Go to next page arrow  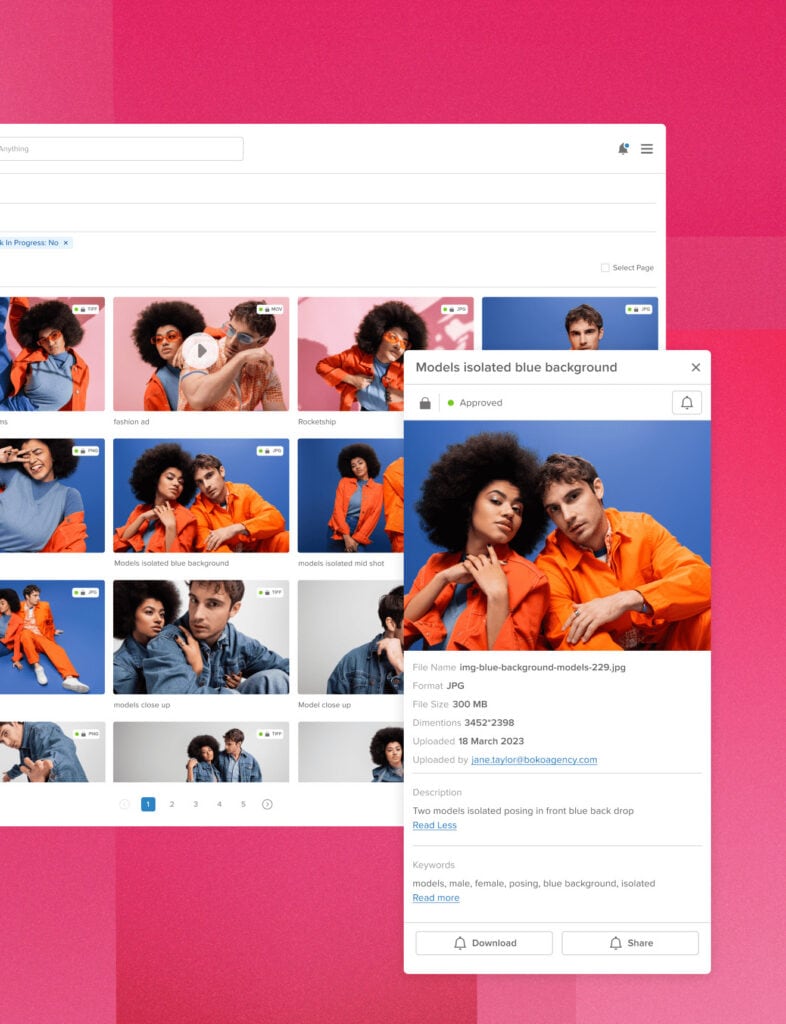(x=267, y=804)
